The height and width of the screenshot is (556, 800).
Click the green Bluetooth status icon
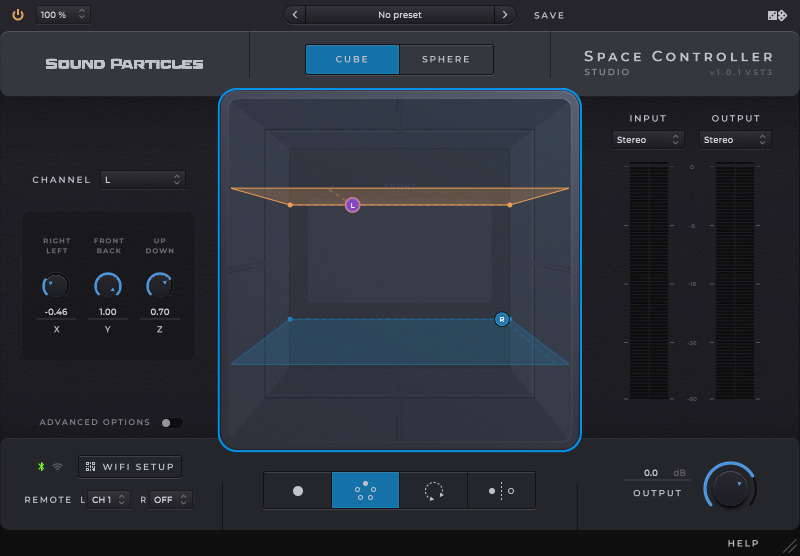point(41,466)
